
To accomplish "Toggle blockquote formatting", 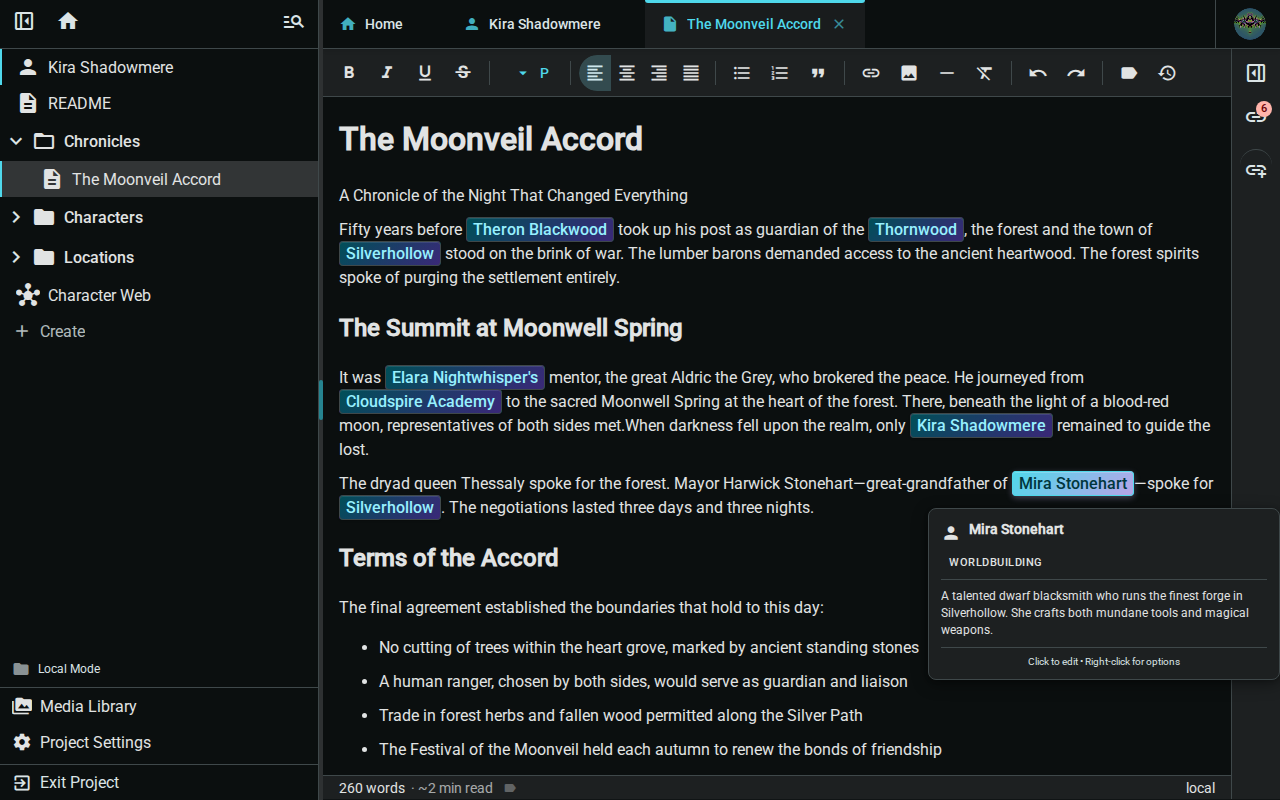I will click(817, 72).
